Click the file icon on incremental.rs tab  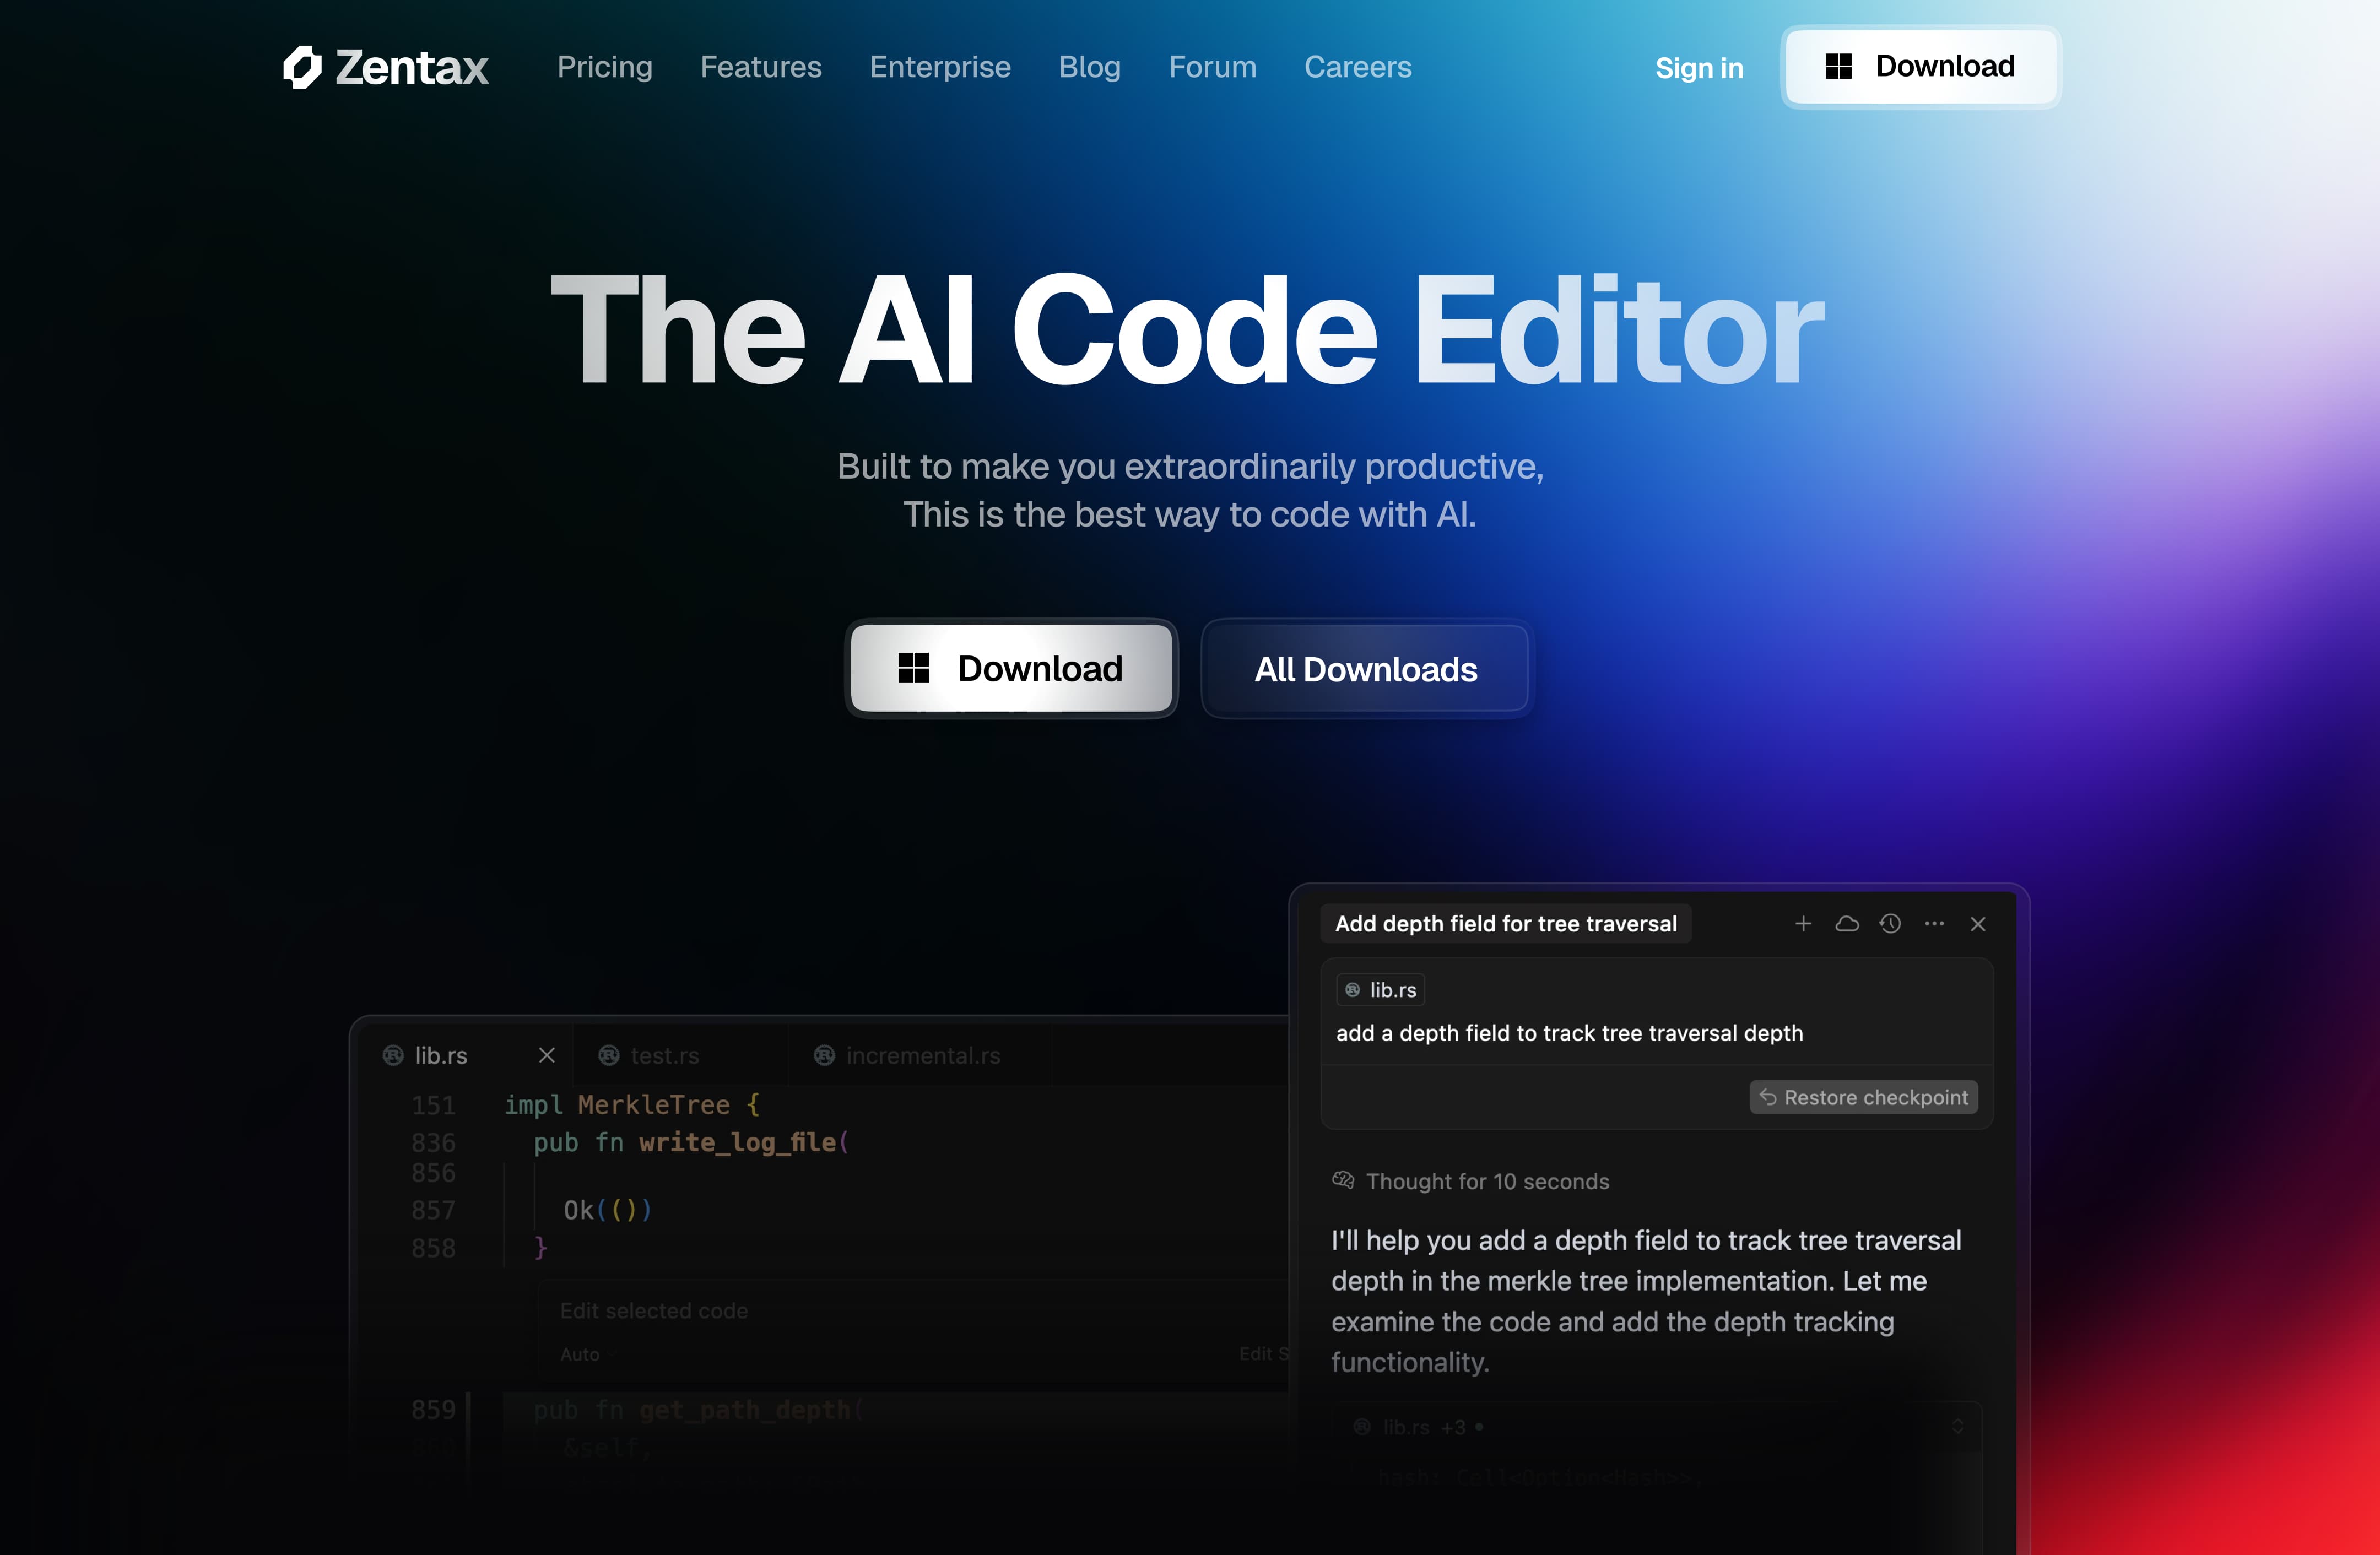[824, 1056]
